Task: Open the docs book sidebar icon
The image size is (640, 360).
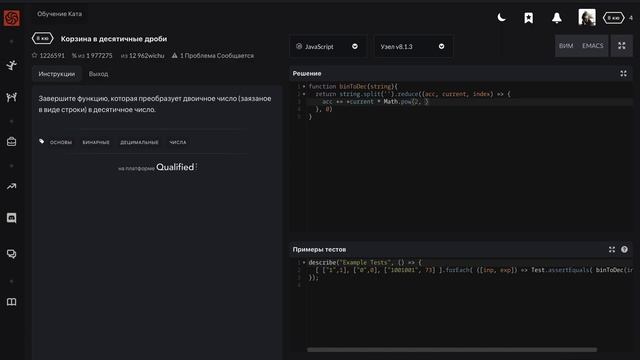Action: coord(11,302)
